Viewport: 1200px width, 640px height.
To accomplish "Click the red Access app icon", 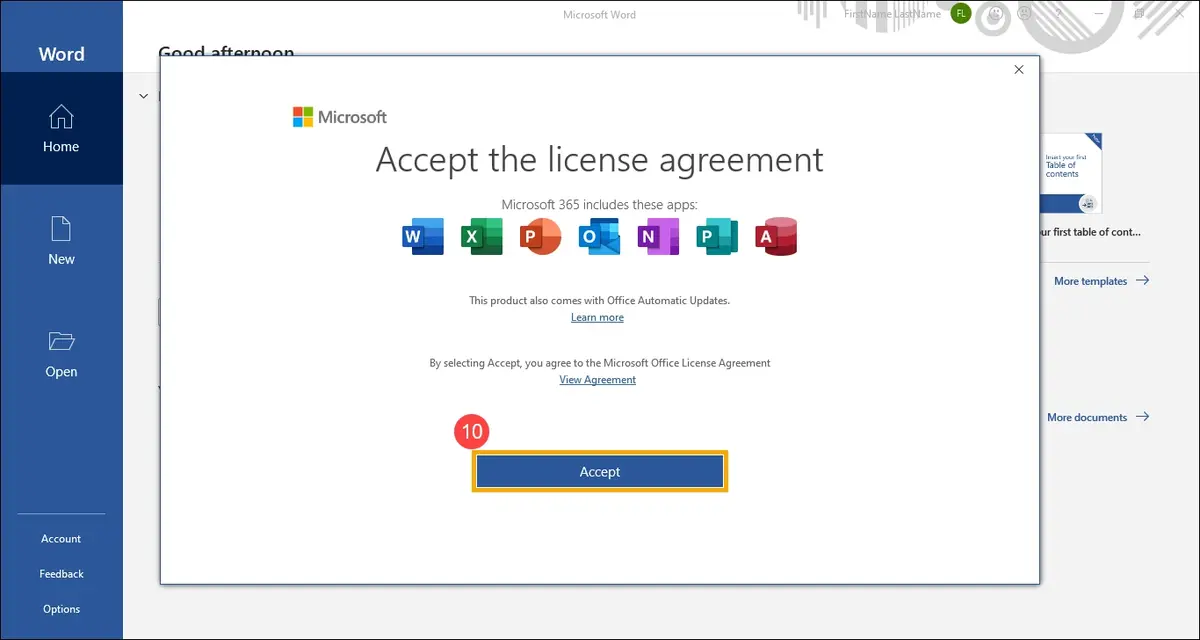I will click(x=775, y=237).
